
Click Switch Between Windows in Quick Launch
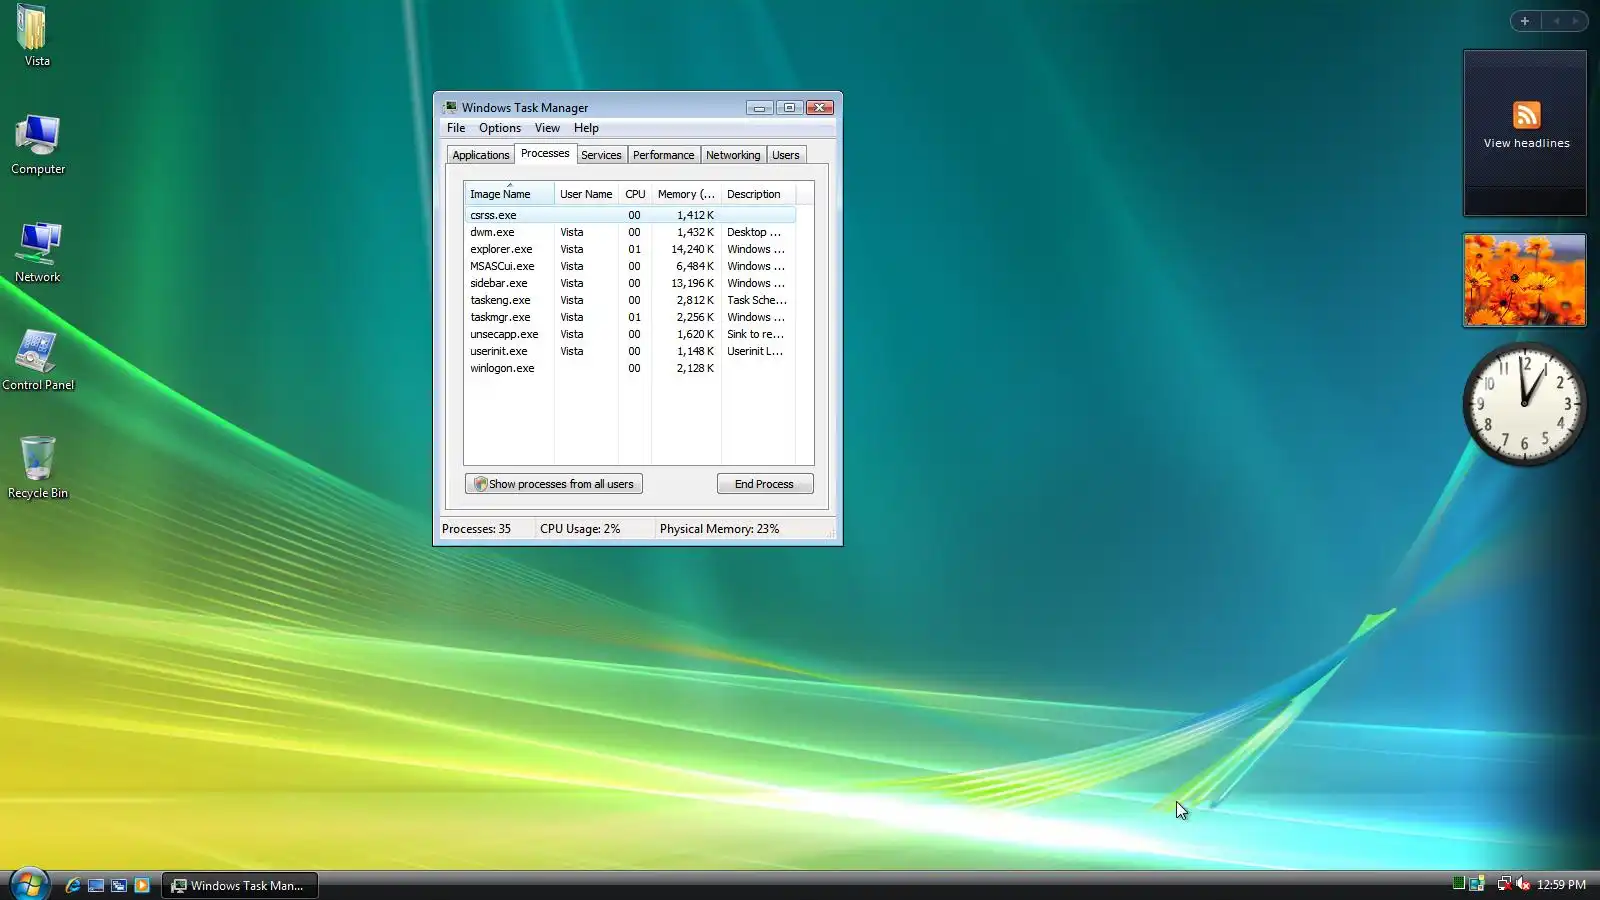coord(119,885)
